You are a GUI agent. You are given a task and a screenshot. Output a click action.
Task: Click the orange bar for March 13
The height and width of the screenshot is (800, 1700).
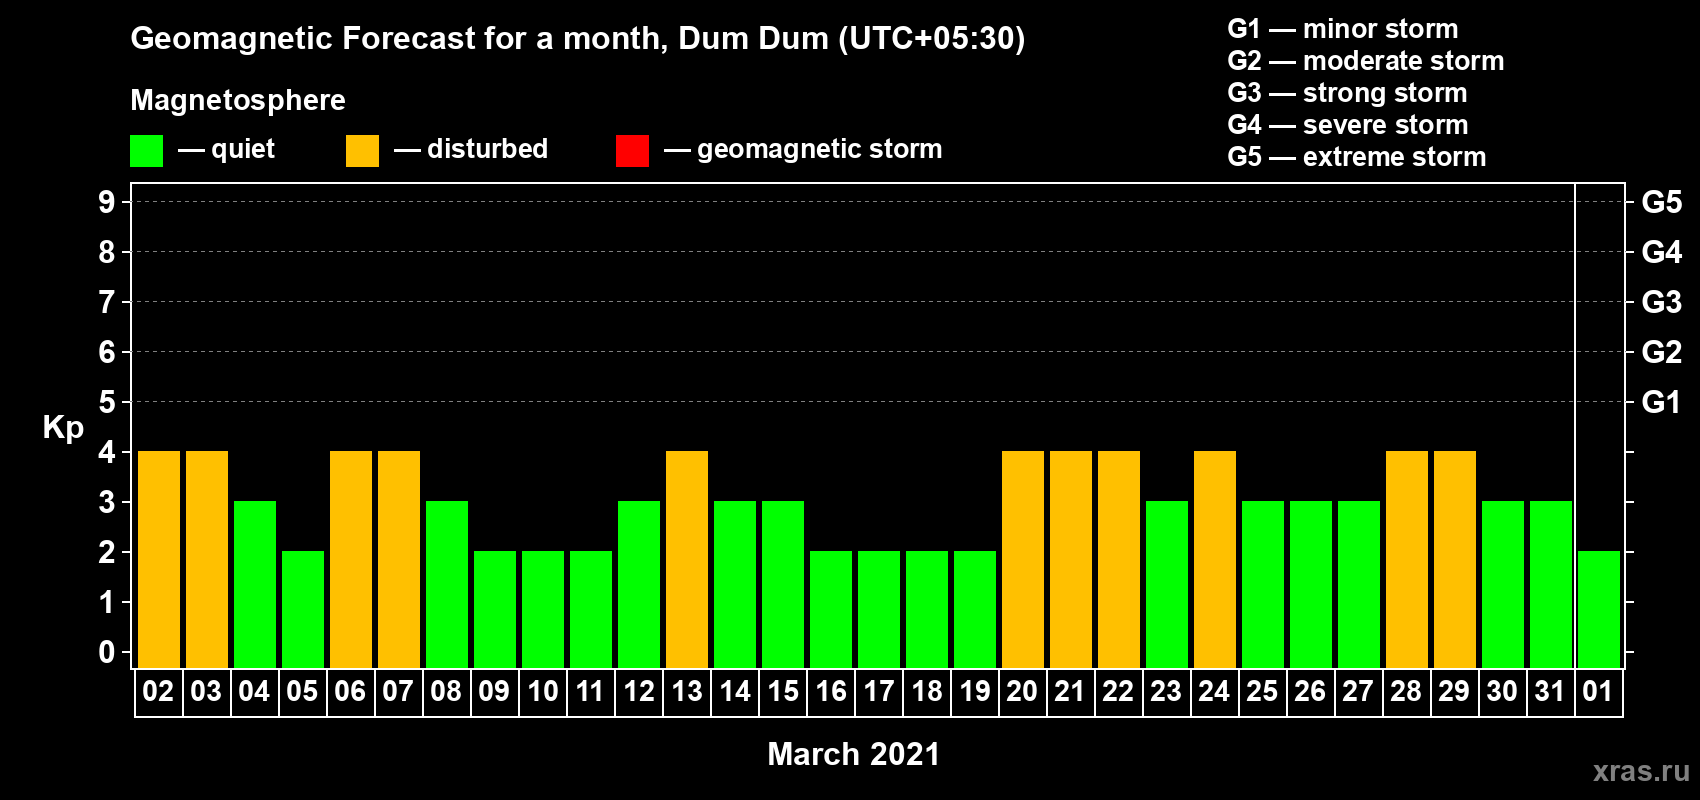click(687, 559)
